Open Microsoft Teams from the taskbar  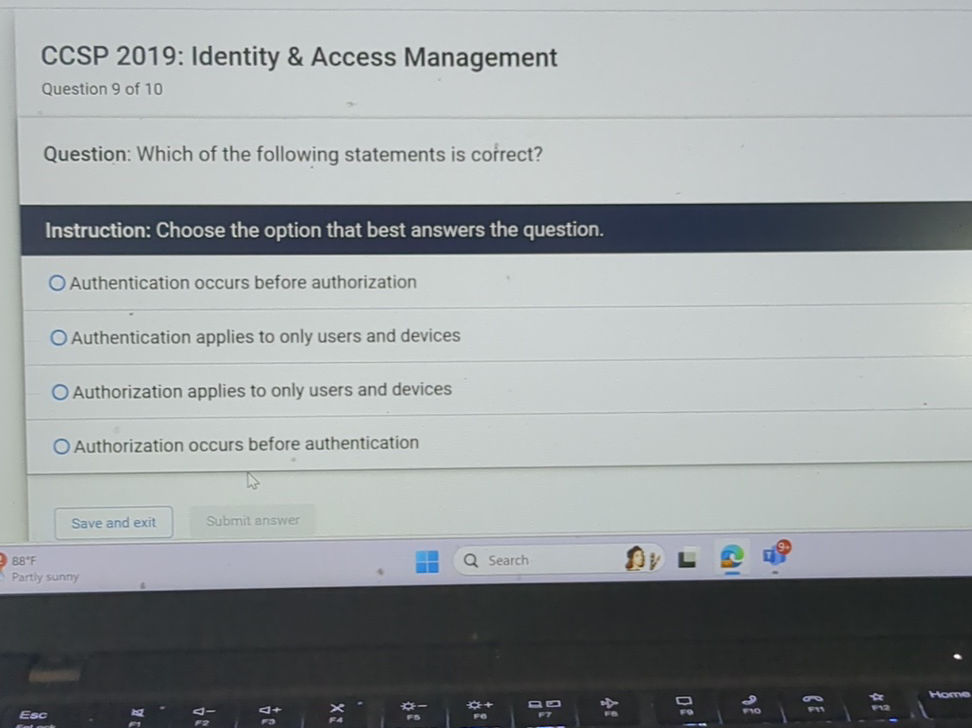pyautogui.click(x=775, y=554)
